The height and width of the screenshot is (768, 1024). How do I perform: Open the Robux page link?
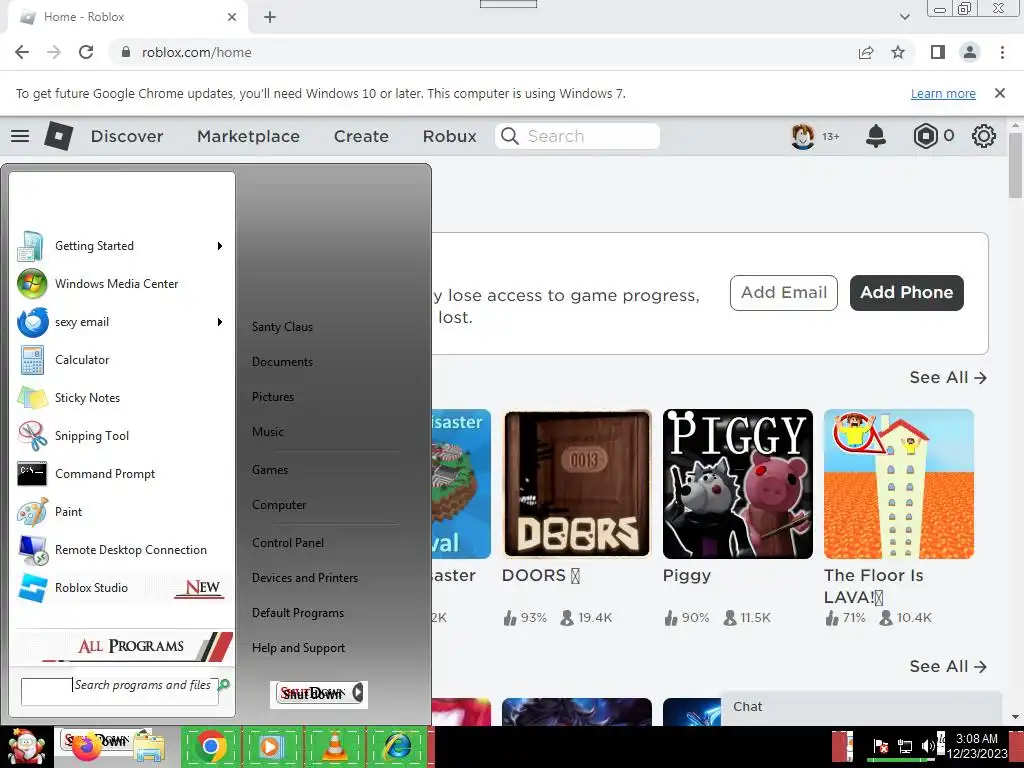click(449, 136)
